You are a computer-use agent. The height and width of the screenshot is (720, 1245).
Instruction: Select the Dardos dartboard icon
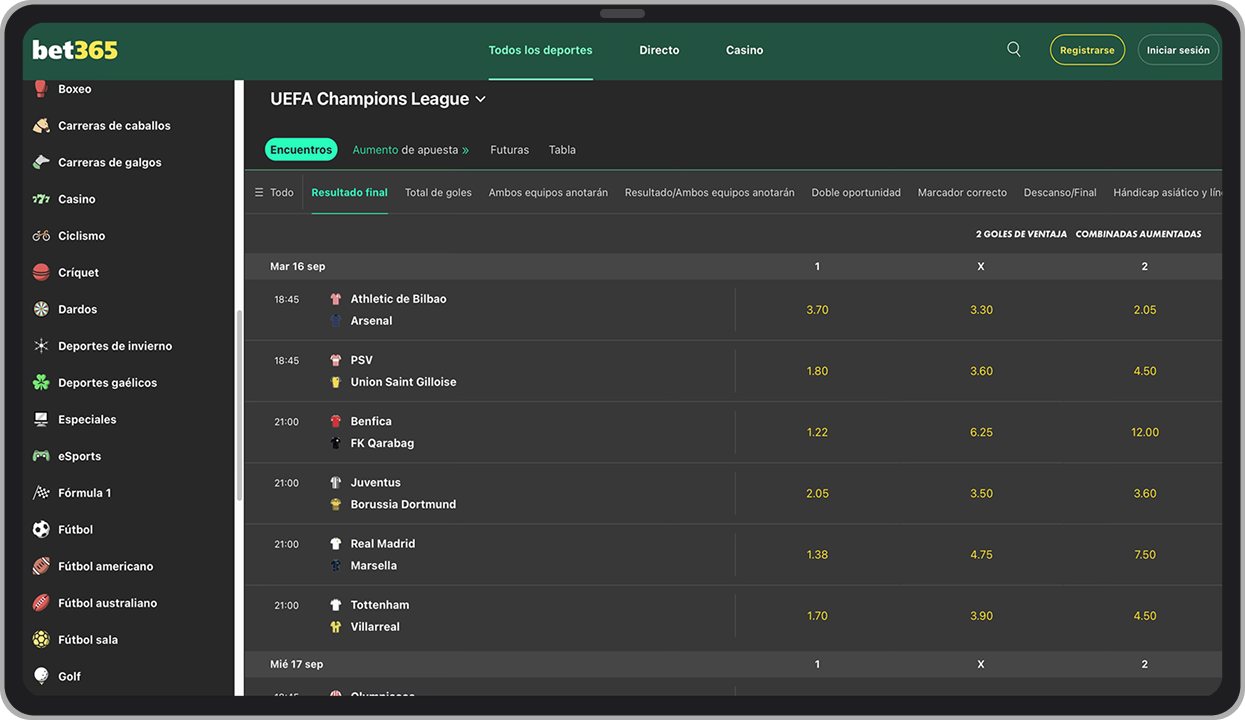41,309
